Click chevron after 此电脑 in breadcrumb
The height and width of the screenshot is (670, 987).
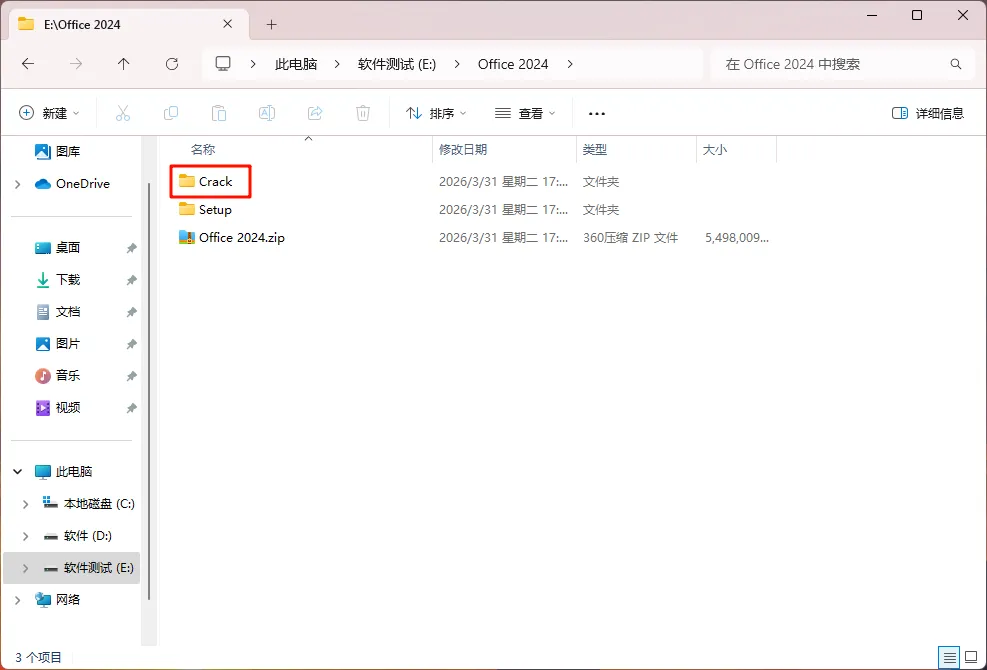click(x=337, y=64)
